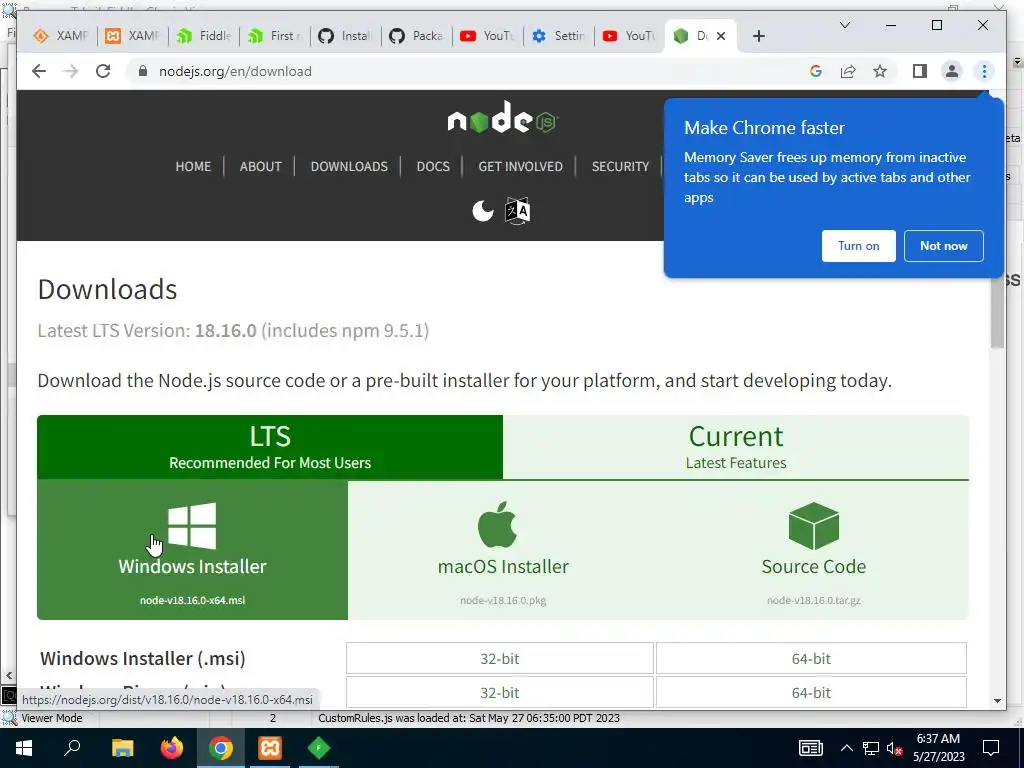1024x768 pixels.
Task: Open the network tray icon
Action: [x=871, y=748]
